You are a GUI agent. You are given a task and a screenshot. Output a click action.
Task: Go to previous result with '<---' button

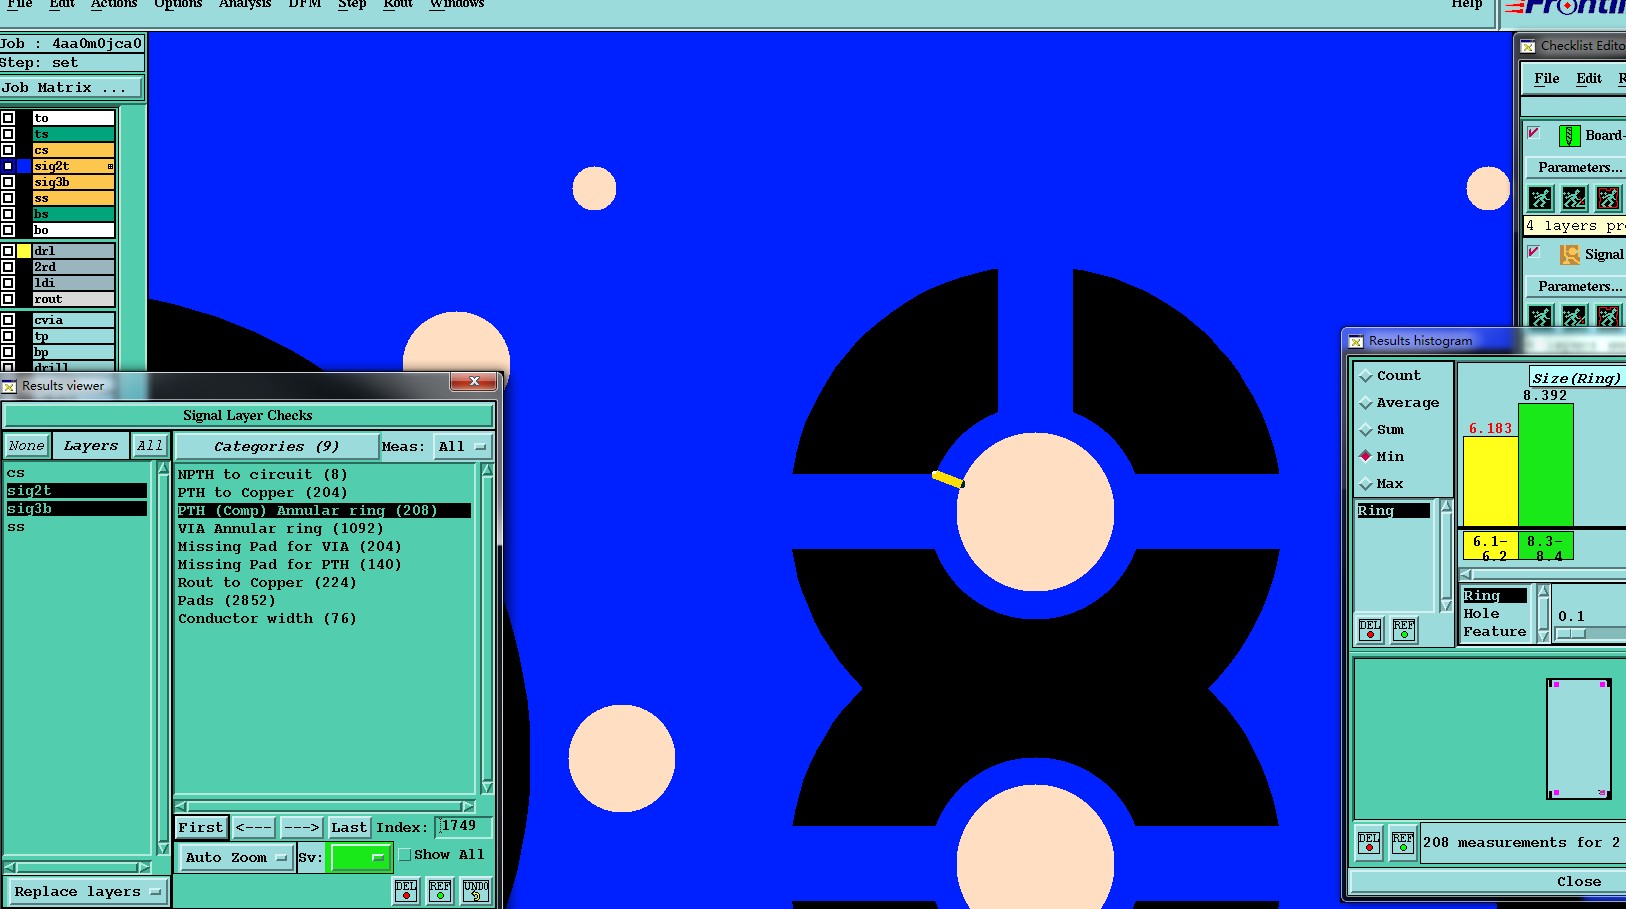[254, 828]
